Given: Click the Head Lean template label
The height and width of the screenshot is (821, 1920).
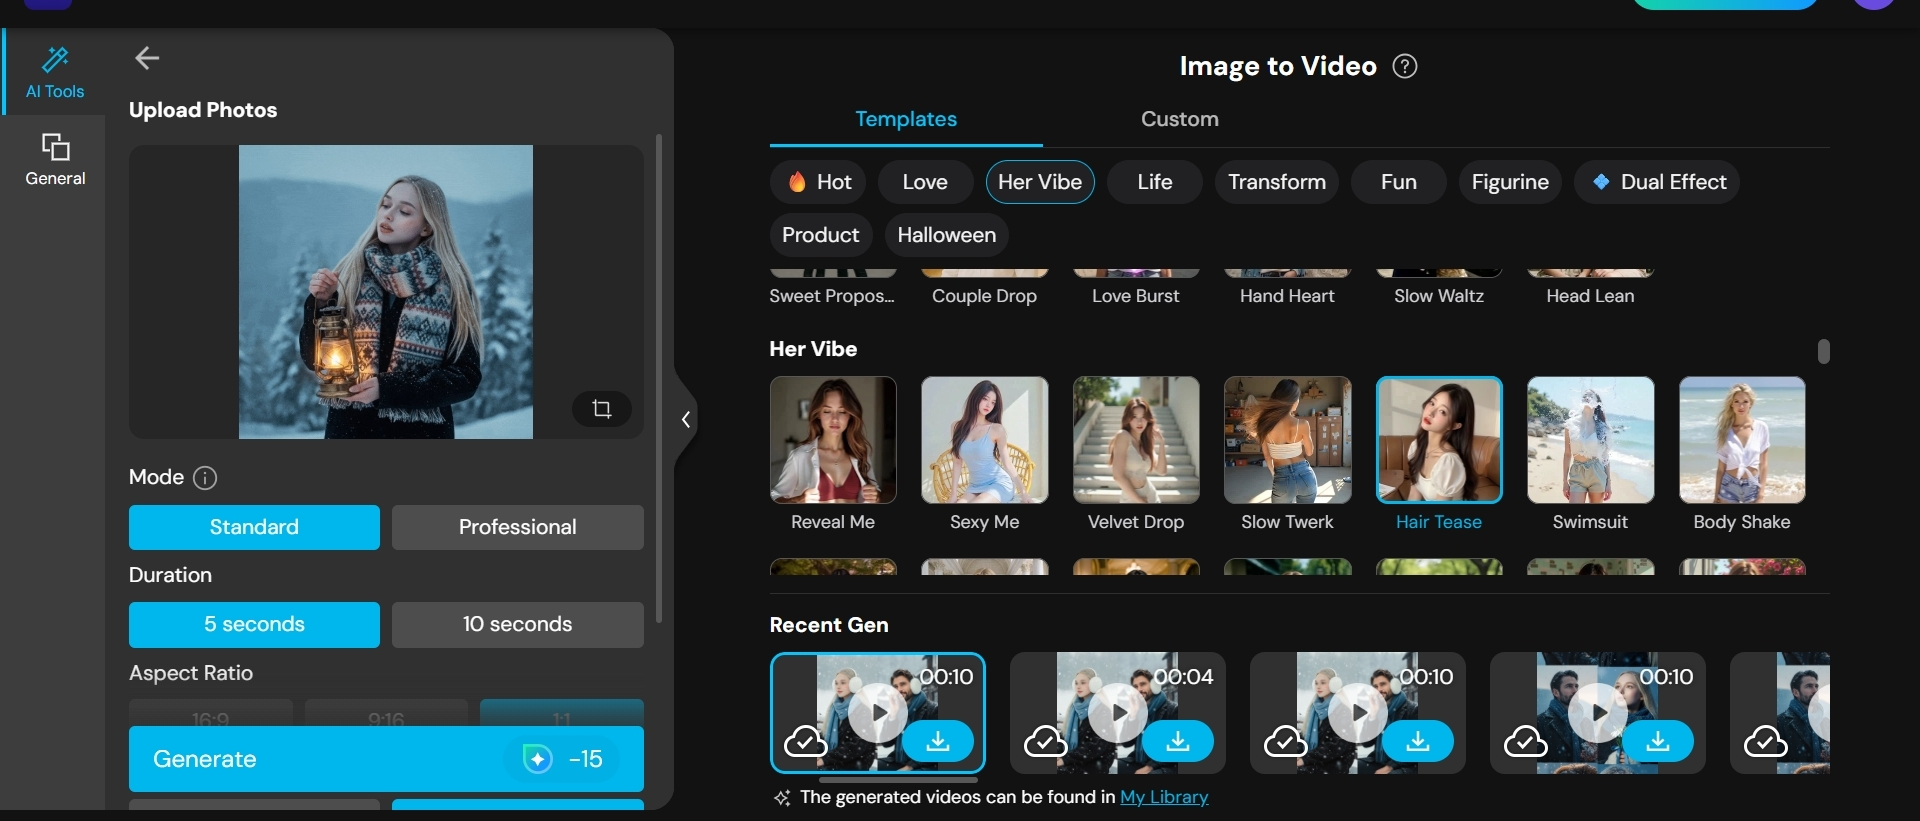Looking at the screenshot, I should click(x=1590, y=296).
